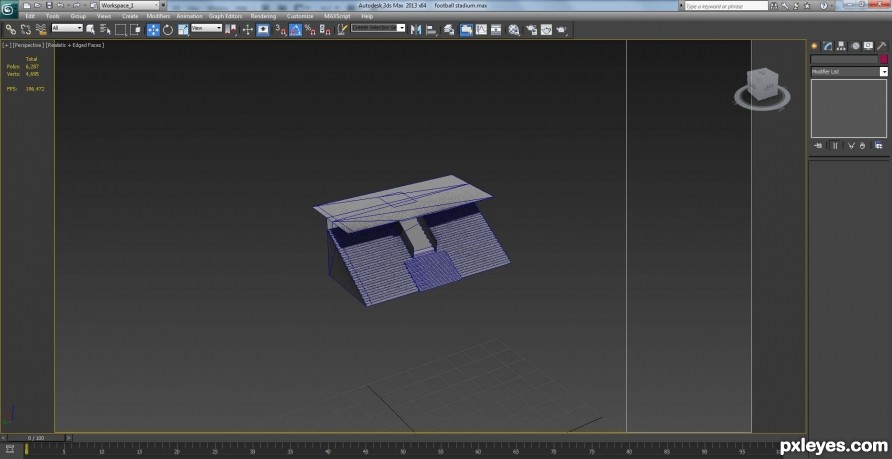Toggle Window/Crossing selection mode

135,30
